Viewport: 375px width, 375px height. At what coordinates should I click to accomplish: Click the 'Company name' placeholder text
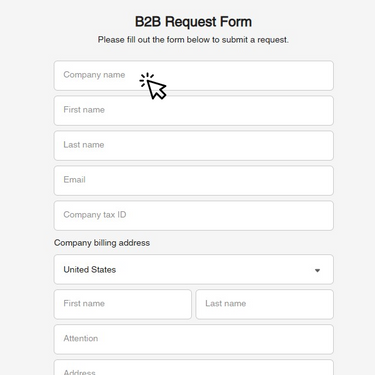point(94,75)
